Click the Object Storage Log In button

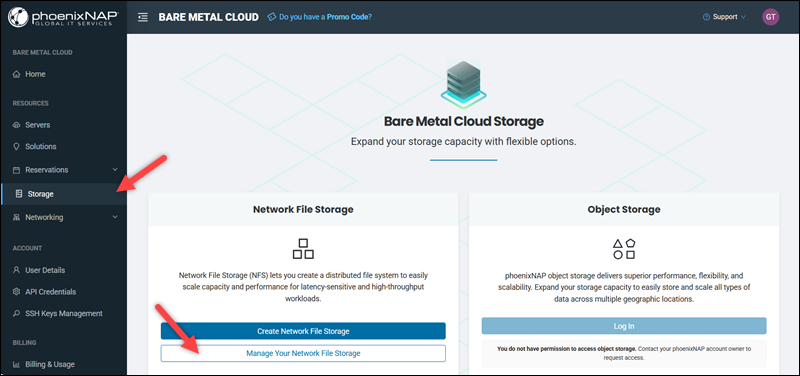click(624, 326)
